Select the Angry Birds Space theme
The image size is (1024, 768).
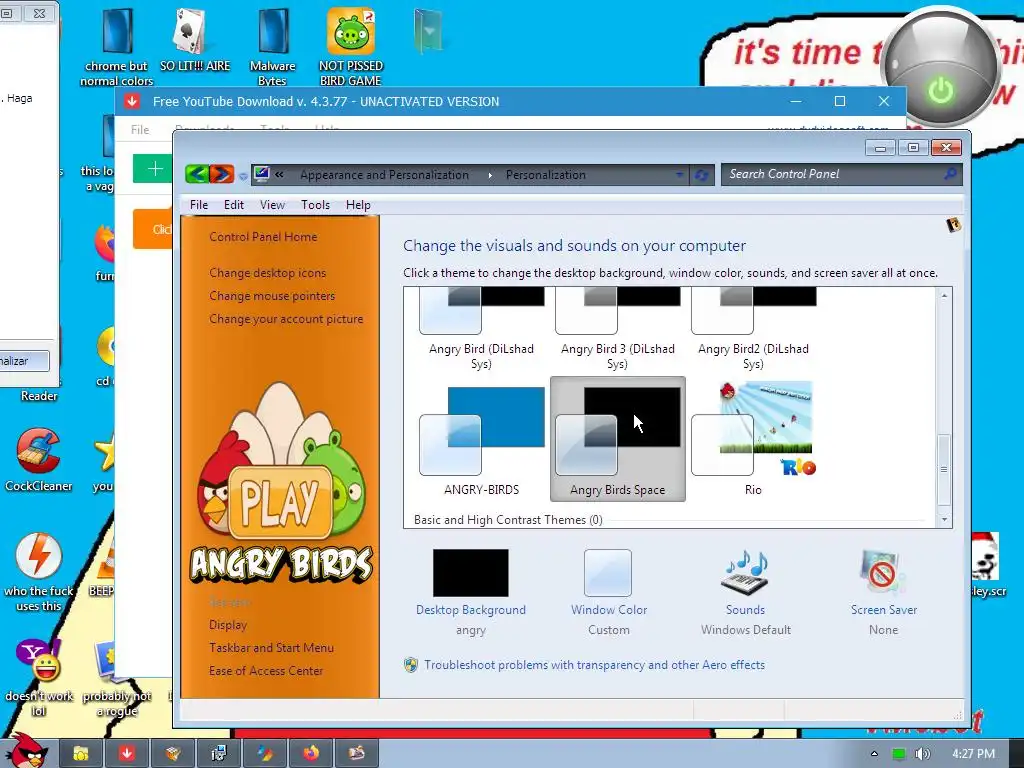(617, 440)
